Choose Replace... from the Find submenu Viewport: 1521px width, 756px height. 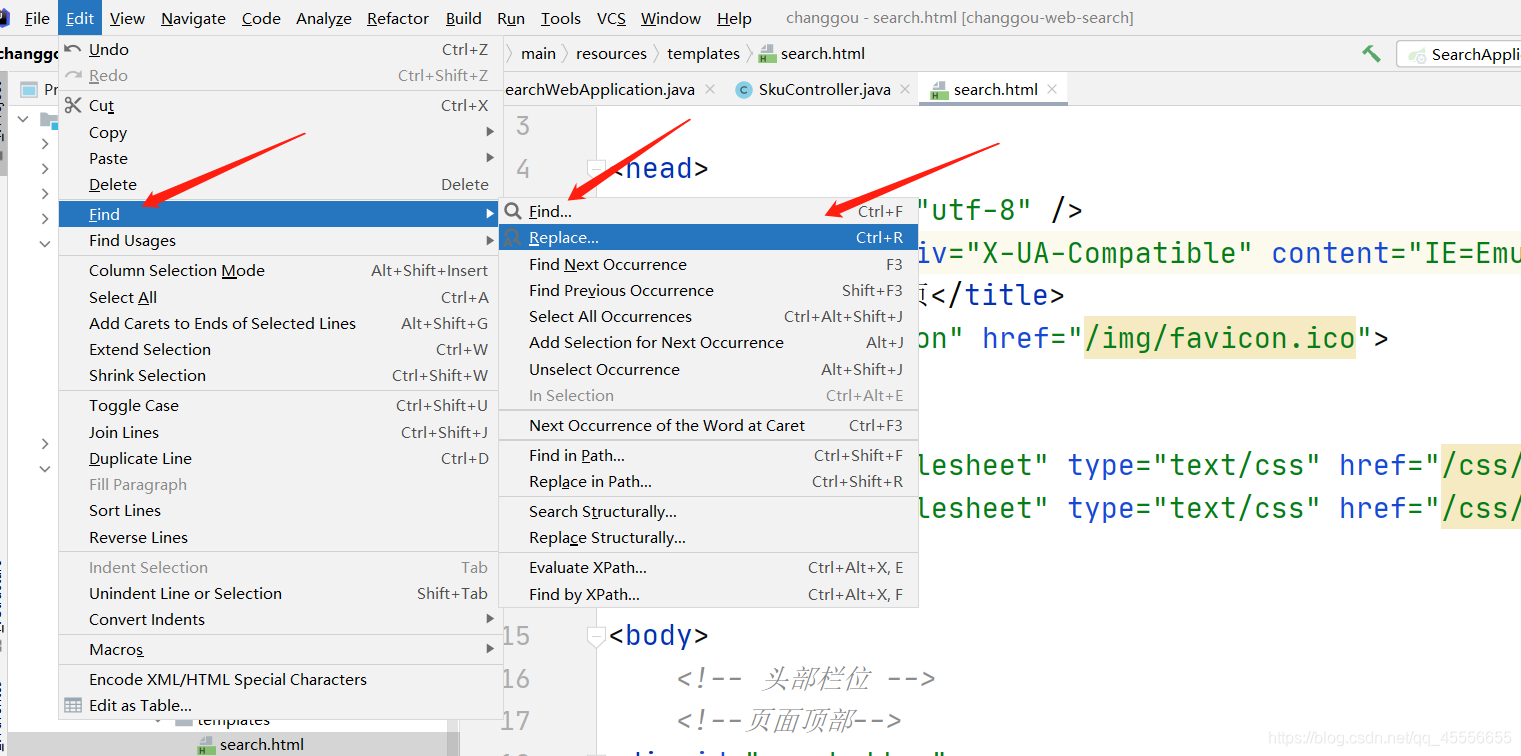[x=708, y=237]
